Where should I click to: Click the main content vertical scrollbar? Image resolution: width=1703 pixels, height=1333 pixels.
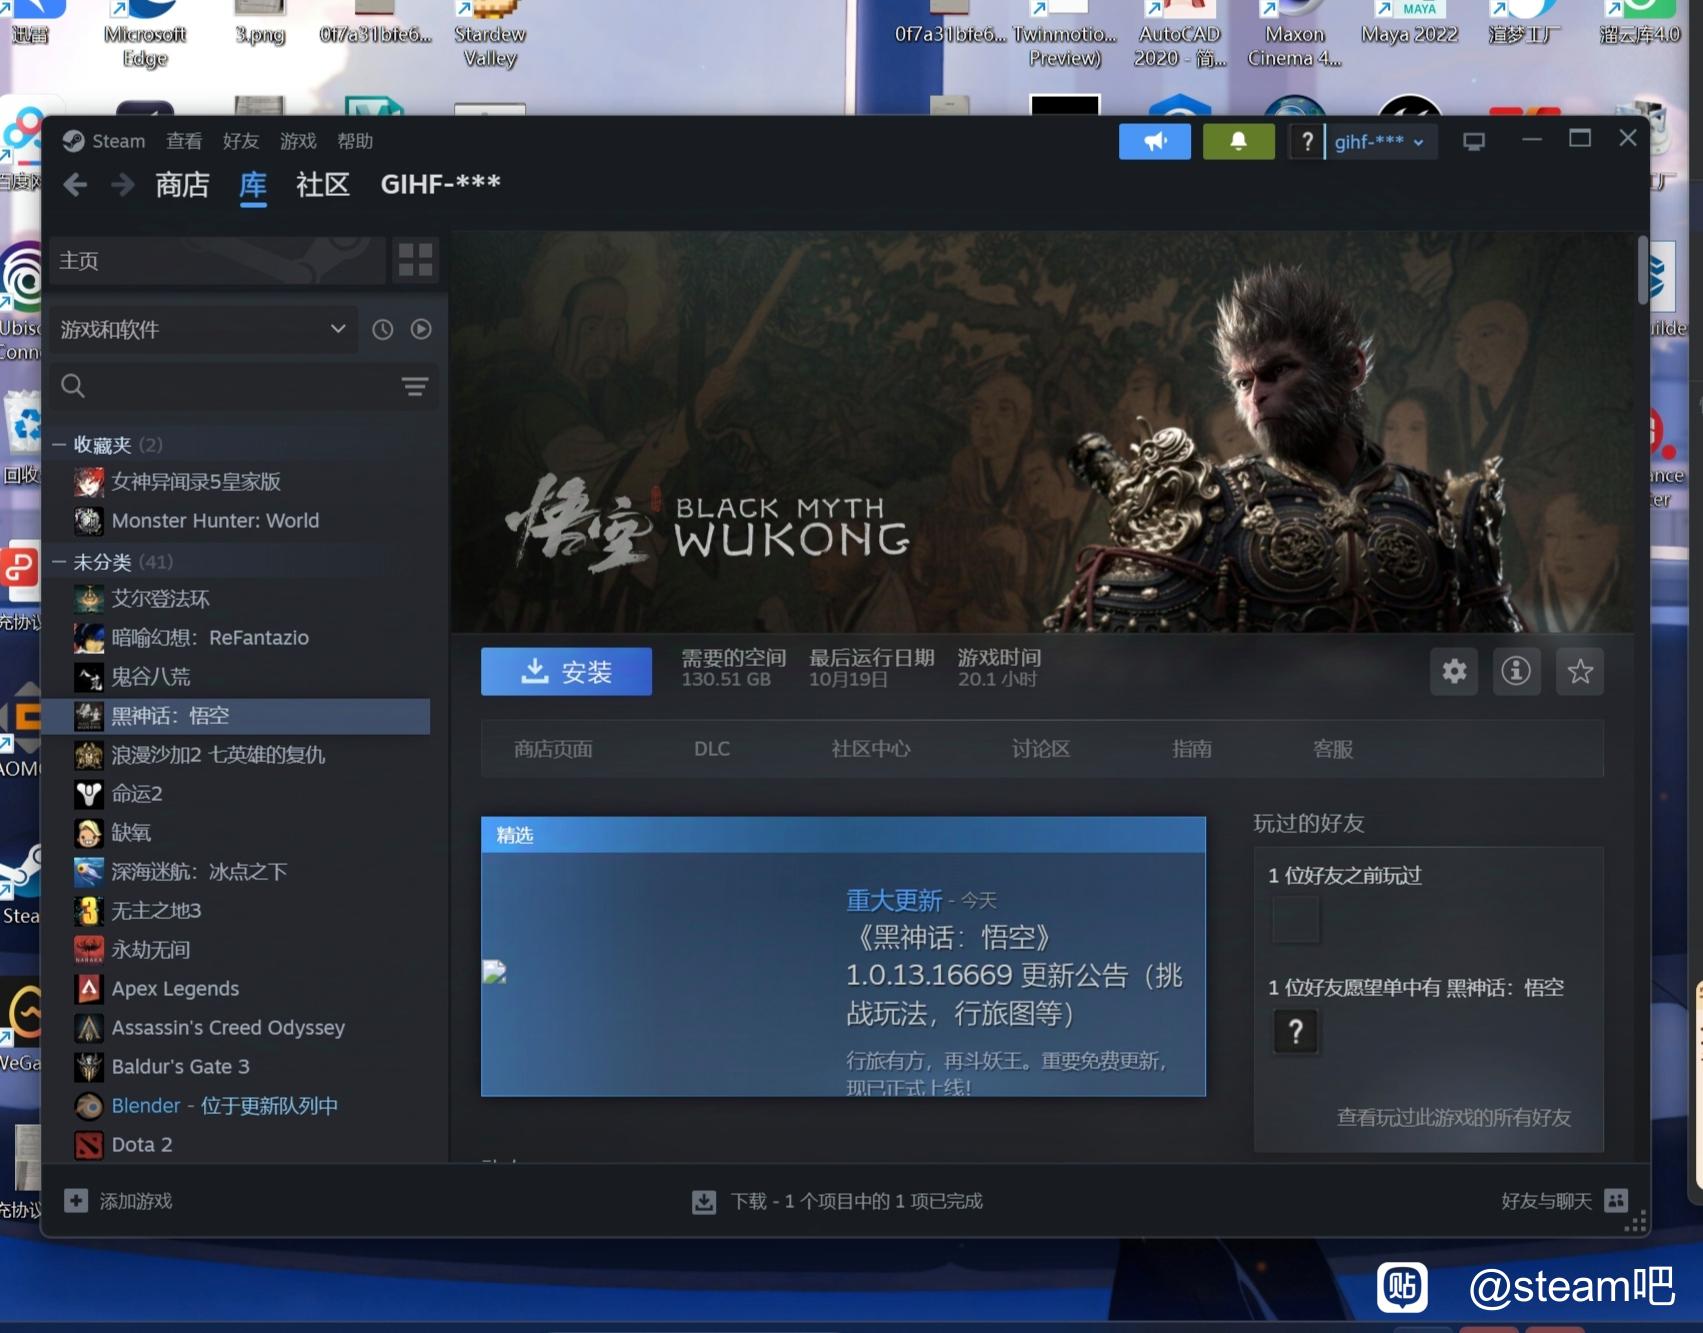coord(1642,270)
